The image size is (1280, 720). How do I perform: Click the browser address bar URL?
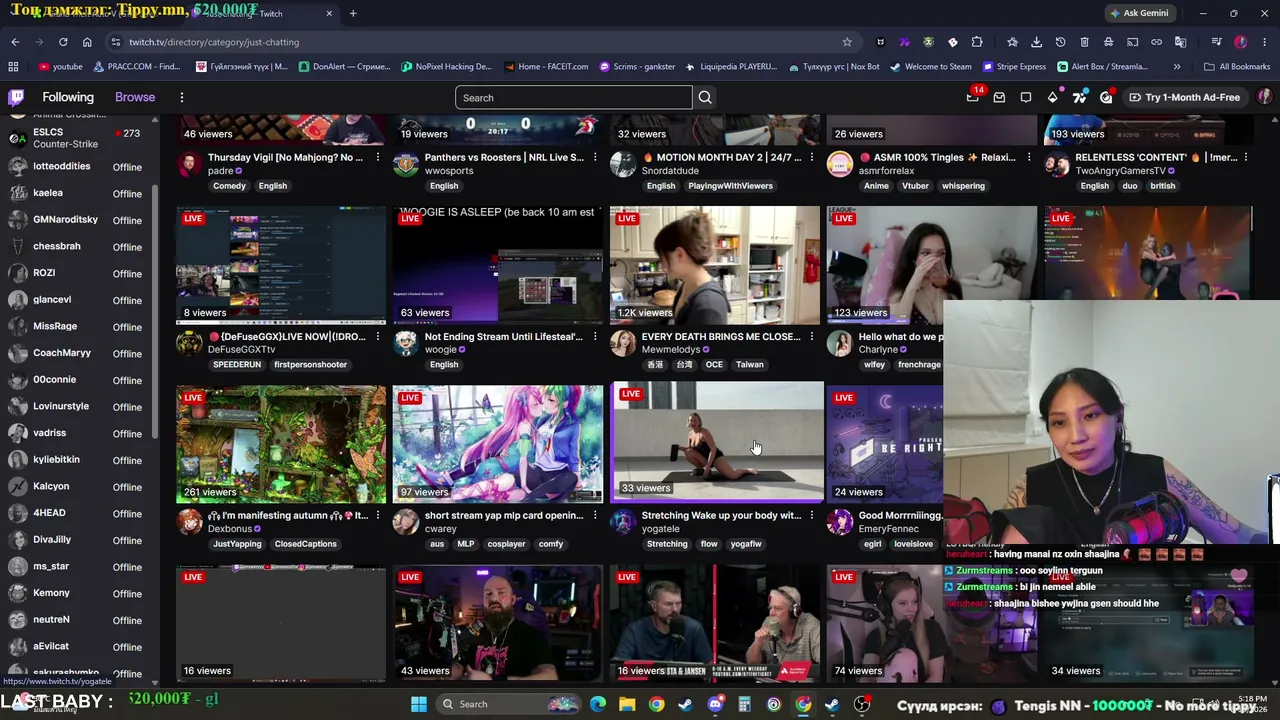coord(214,42)
